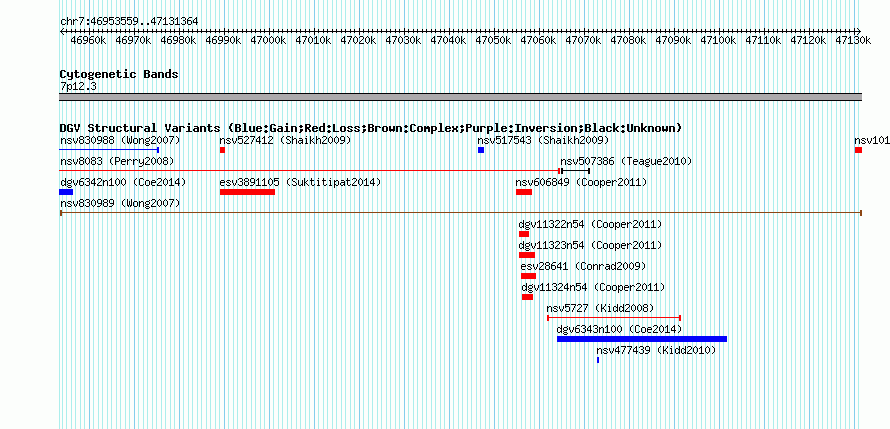890x429 pixels.
Task: Click the 47090k ruler tick label
Action: (x=674, y=40)
